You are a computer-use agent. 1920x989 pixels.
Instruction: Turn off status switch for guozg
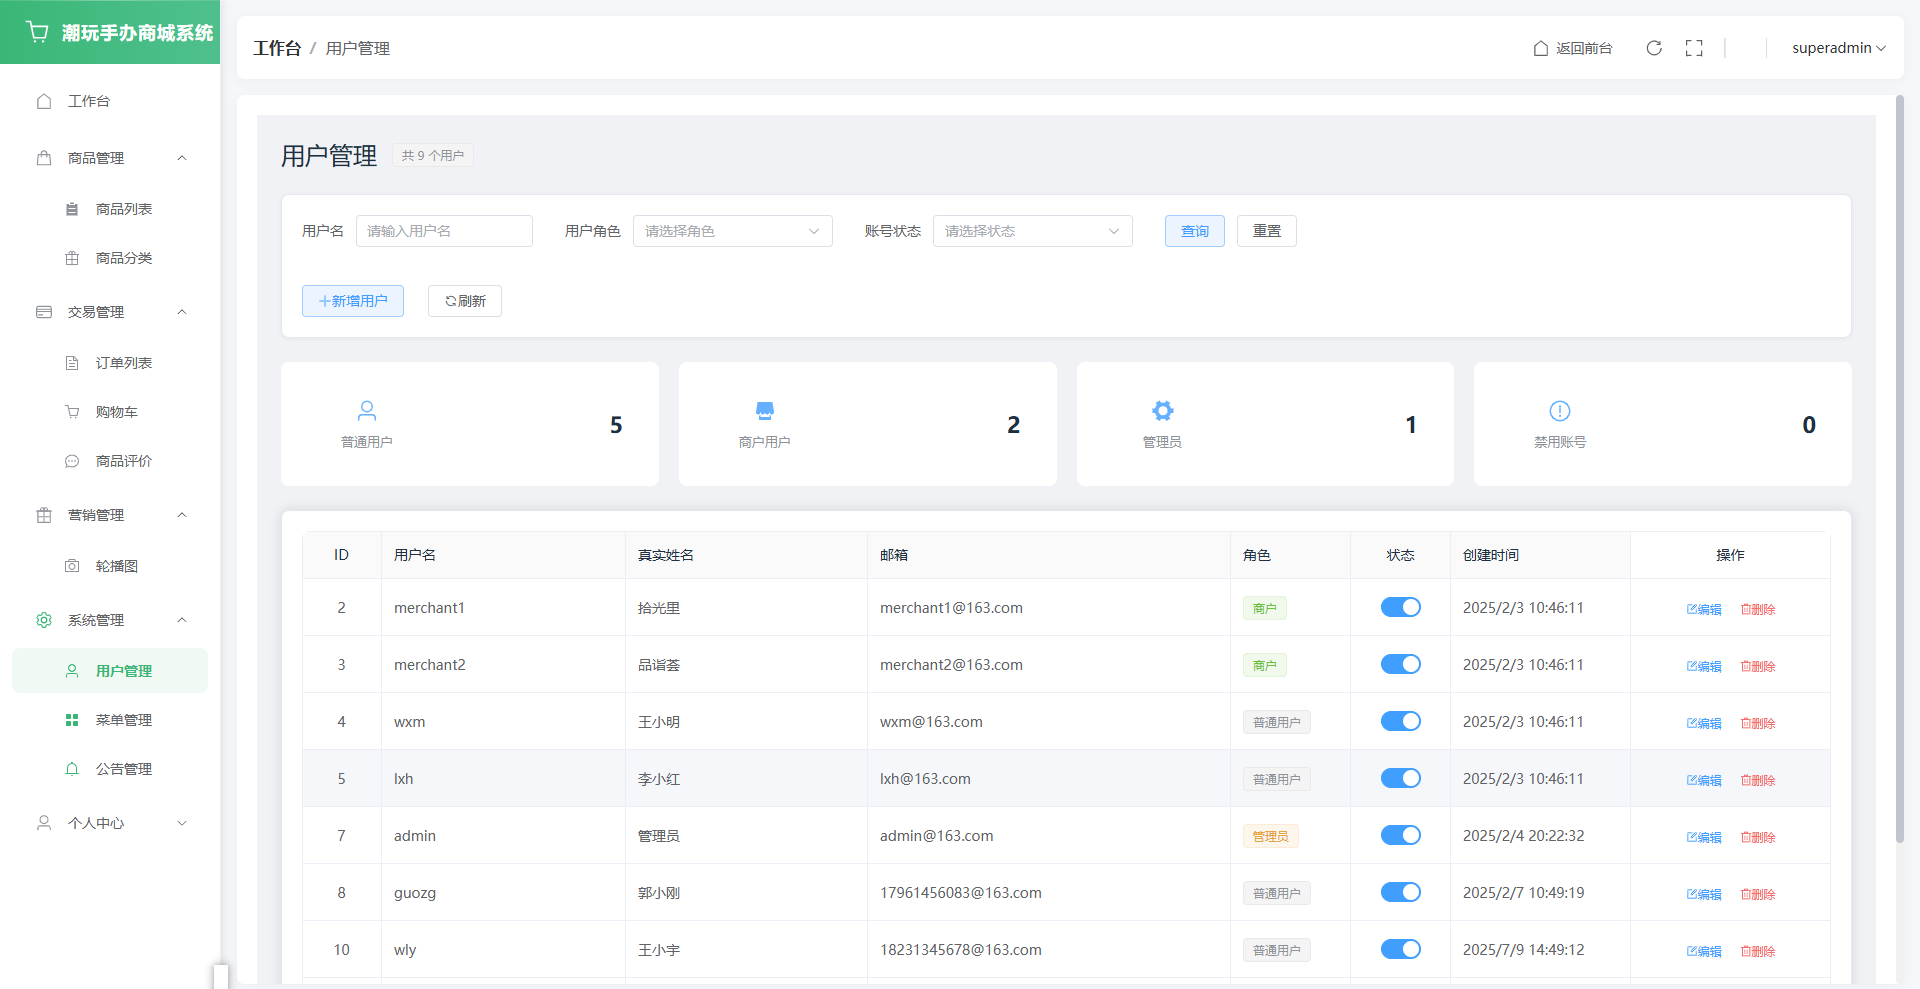pyautogui.click(x=1400, y=892)
